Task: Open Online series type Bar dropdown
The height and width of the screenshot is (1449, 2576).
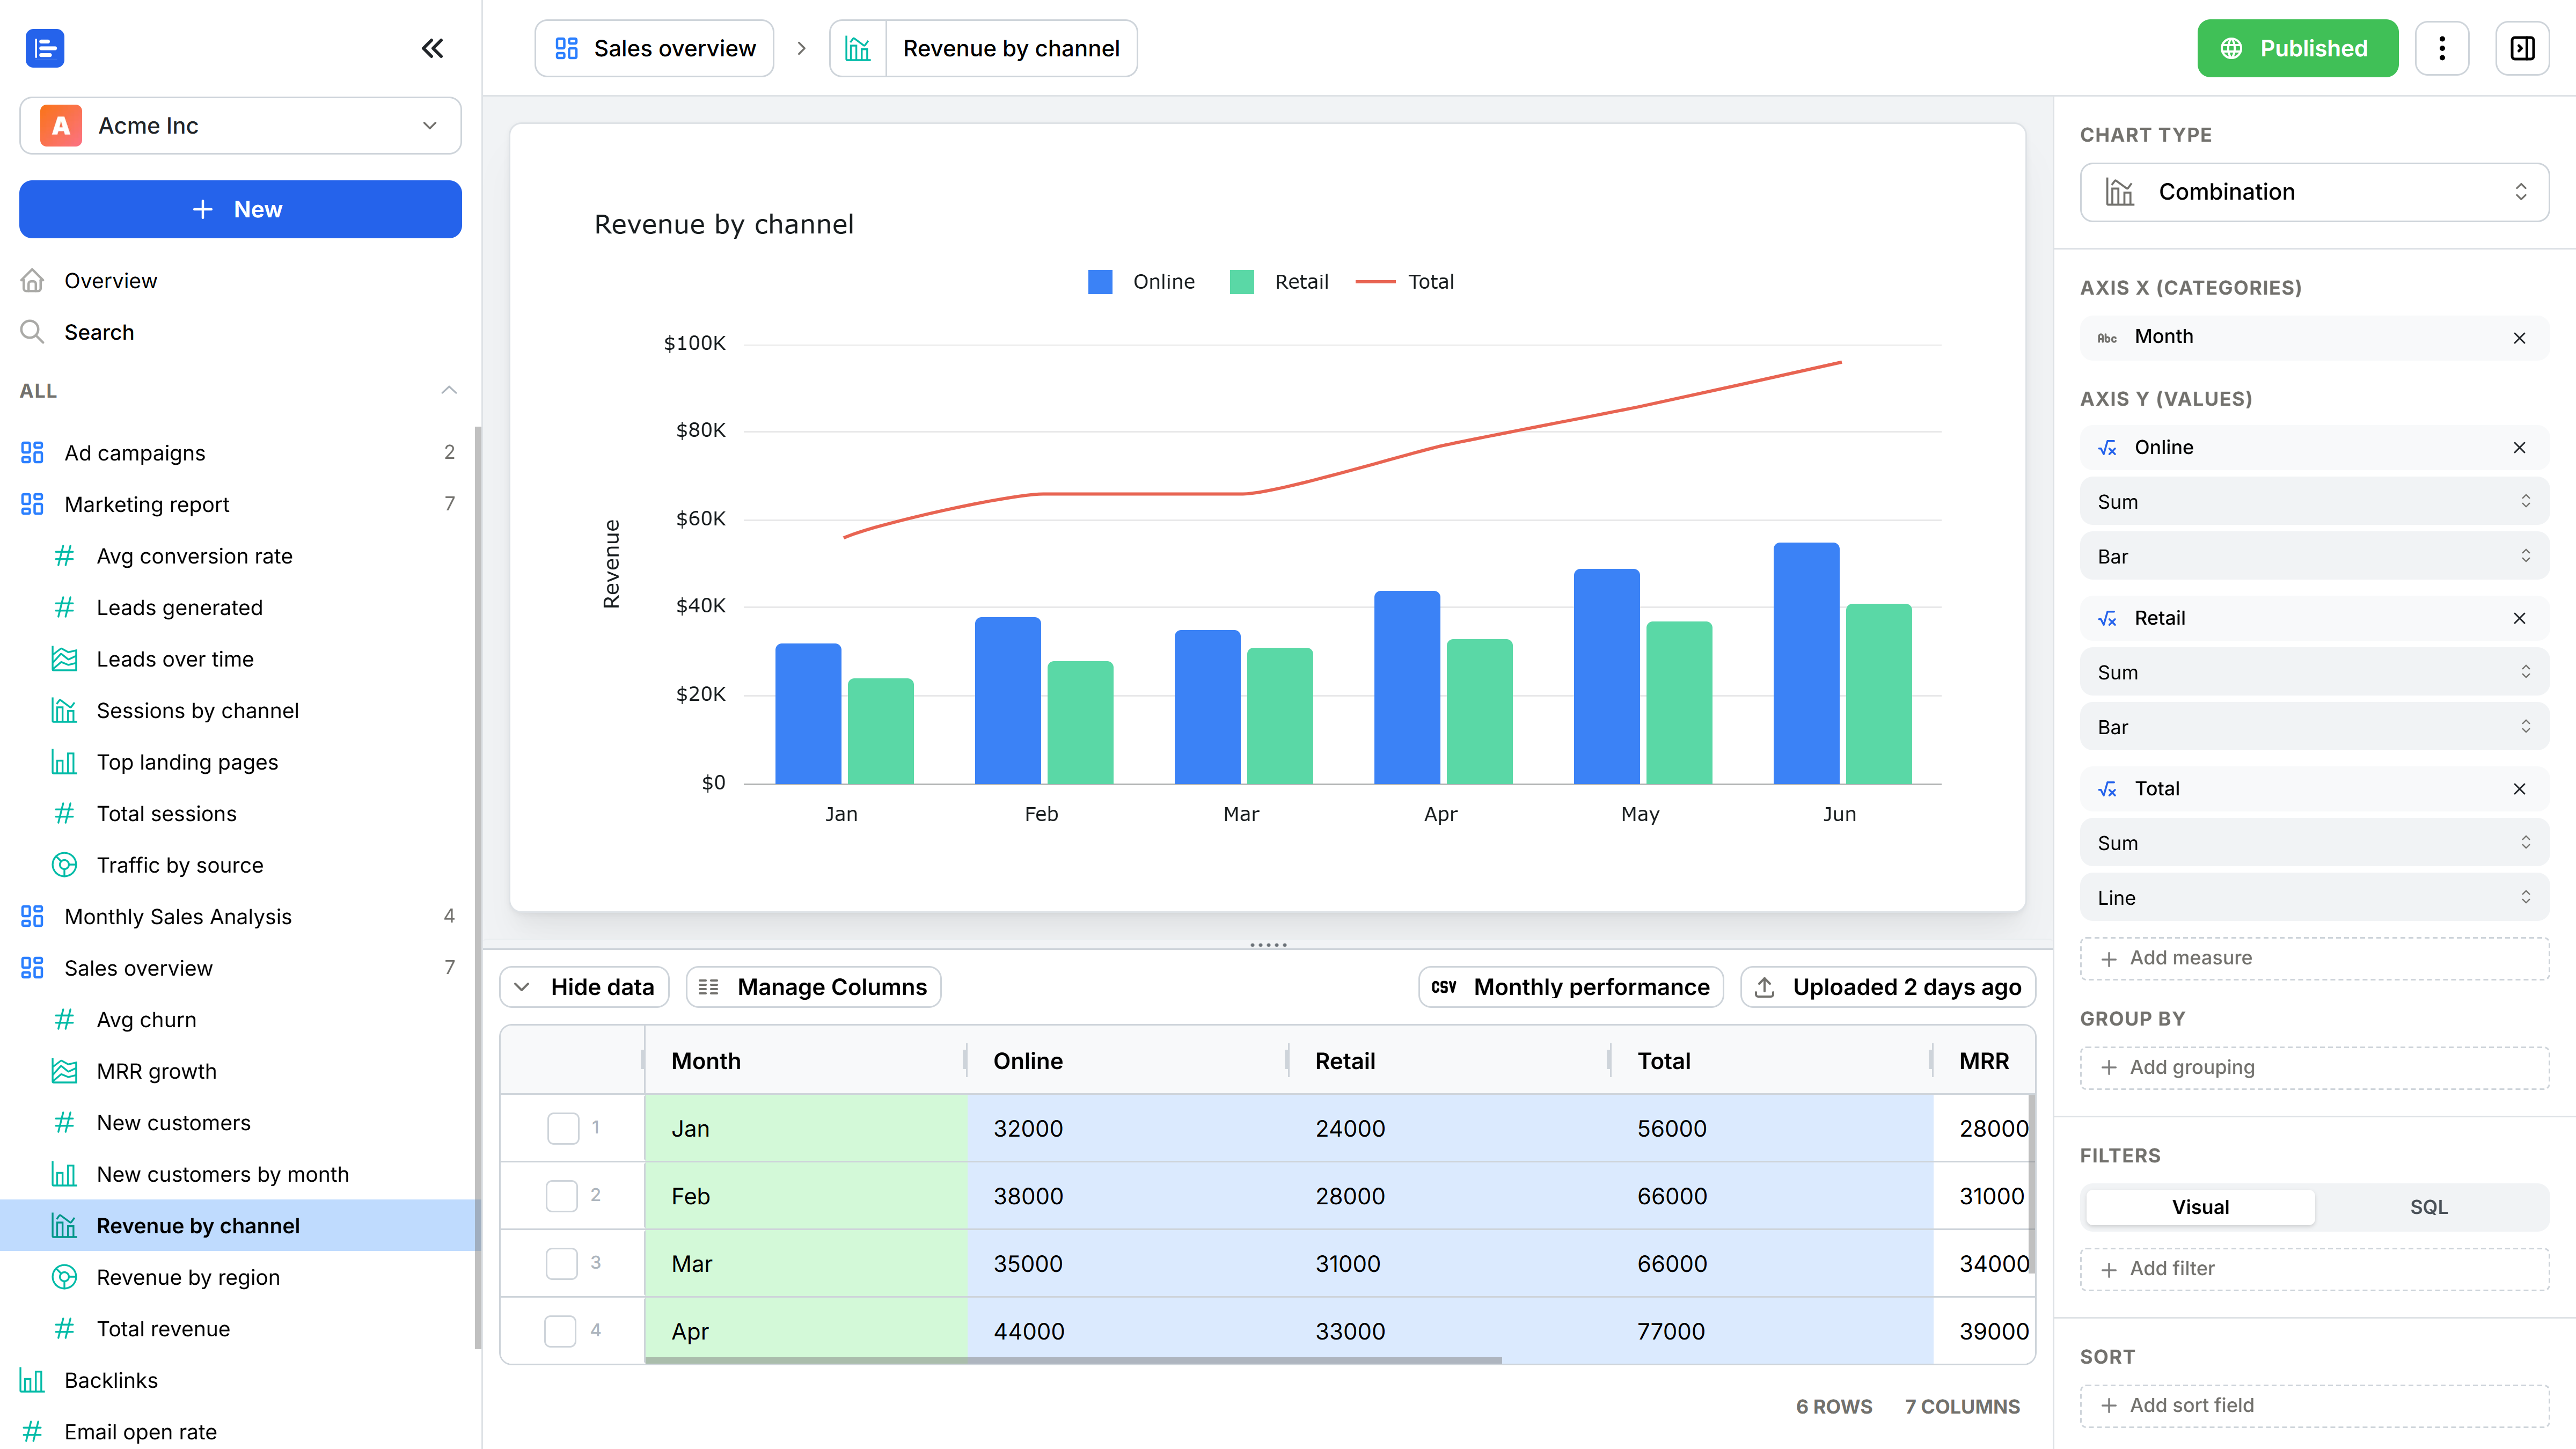Action: point(2314,556)
